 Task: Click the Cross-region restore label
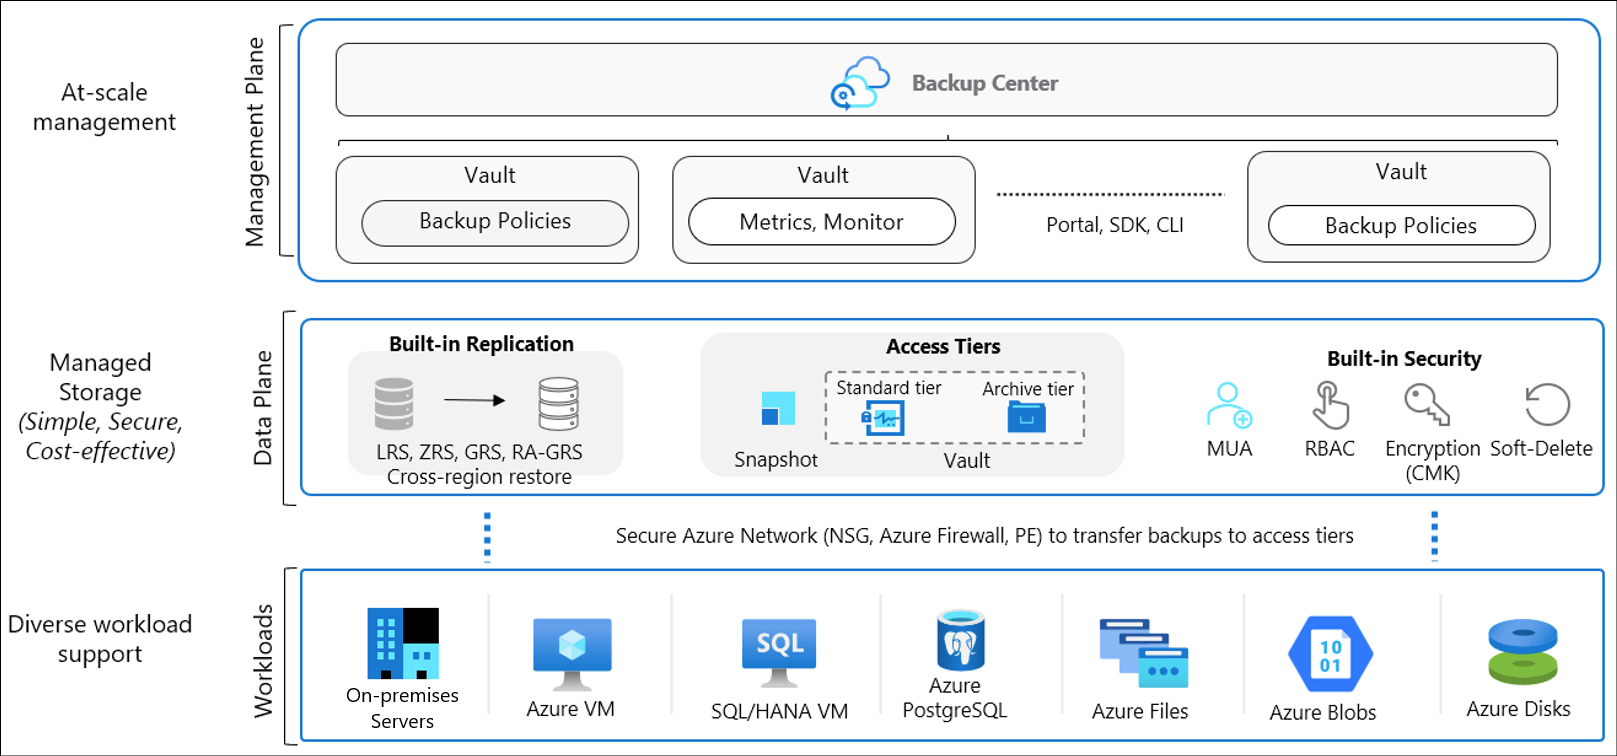pos(479,477)
